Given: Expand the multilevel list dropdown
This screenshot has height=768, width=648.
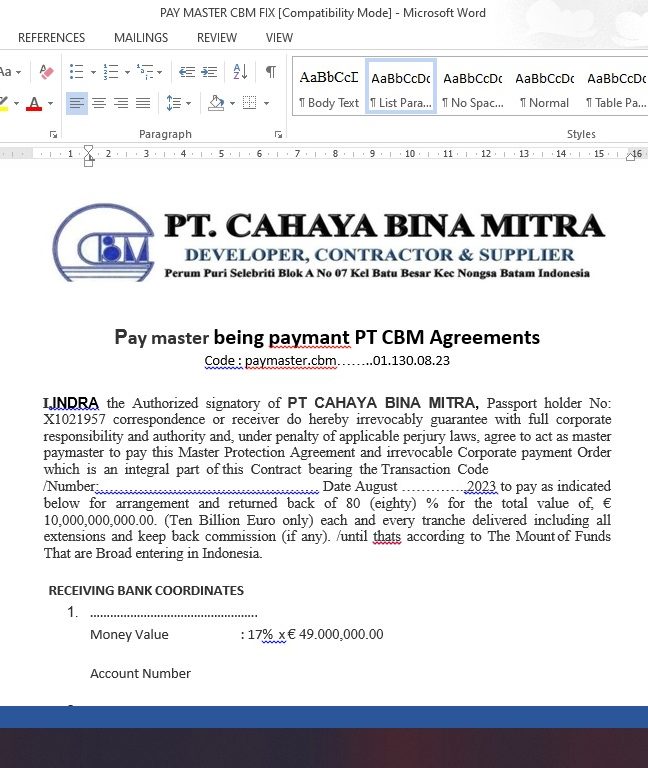Looking at the screenshot, I should tap(160, 72).
